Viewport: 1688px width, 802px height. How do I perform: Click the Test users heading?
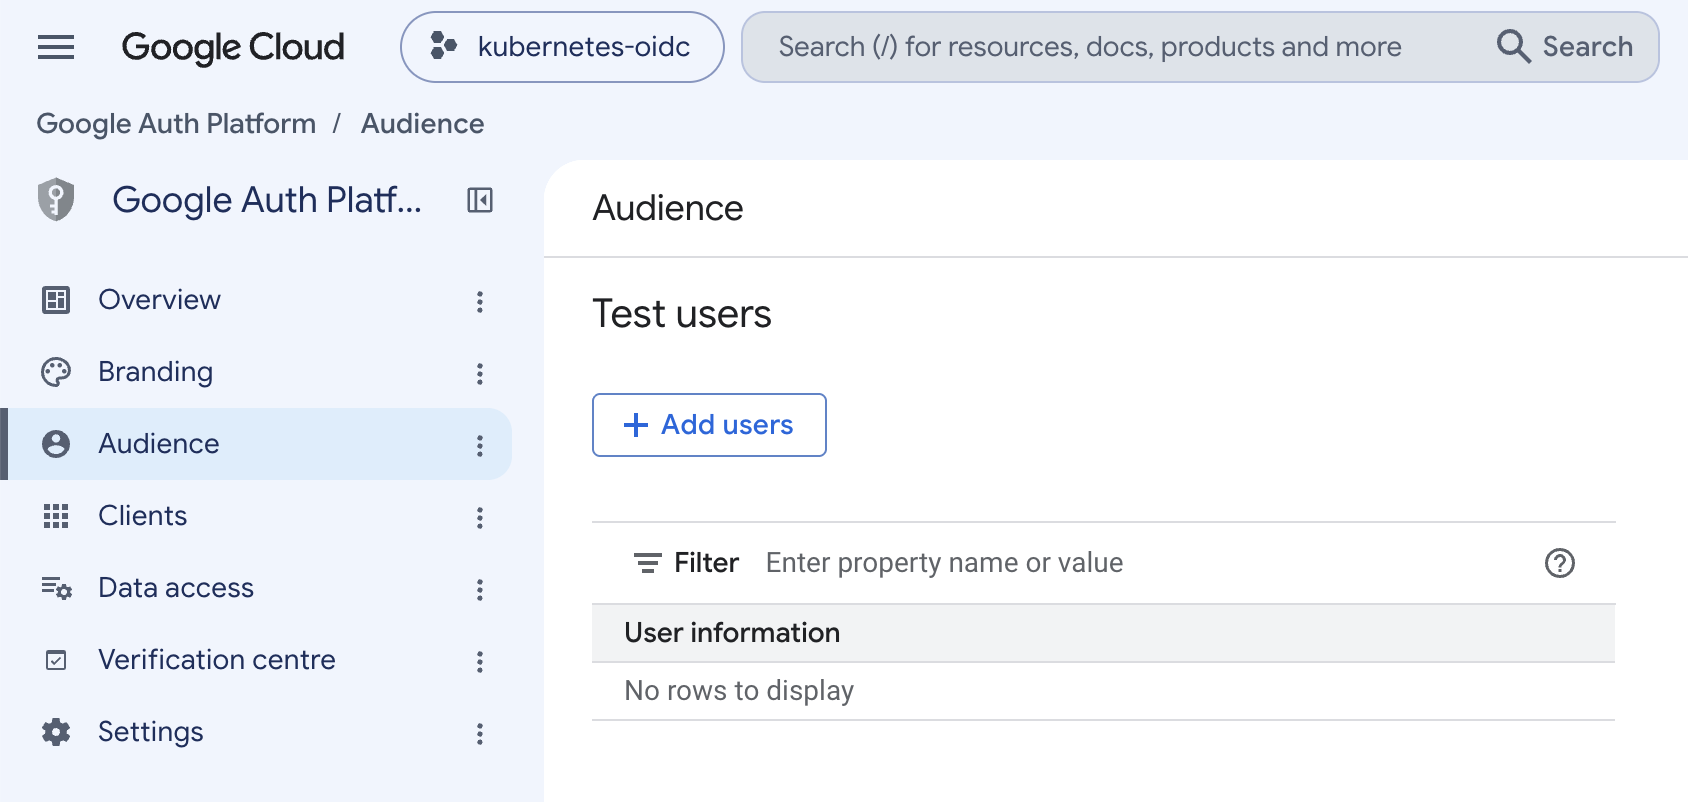(x=682, y=314)
